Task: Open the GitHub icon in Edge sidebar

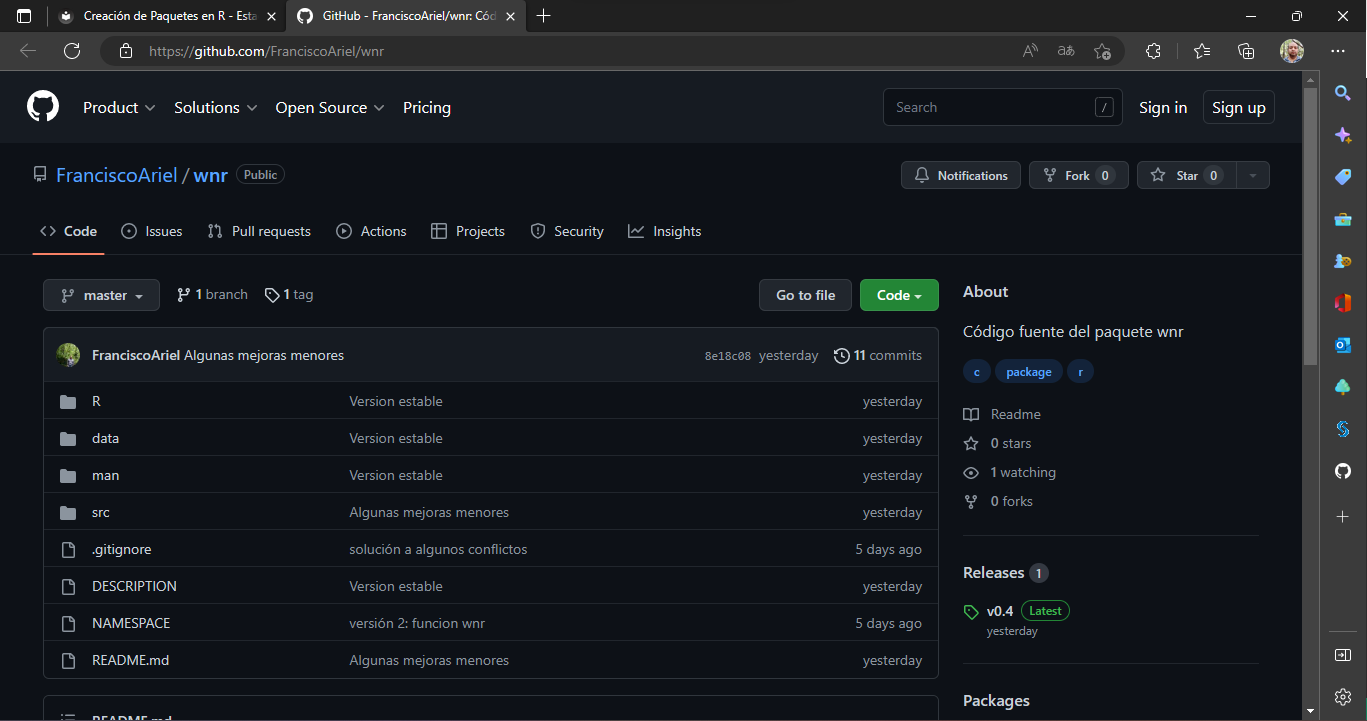Action: [1343, 471]
